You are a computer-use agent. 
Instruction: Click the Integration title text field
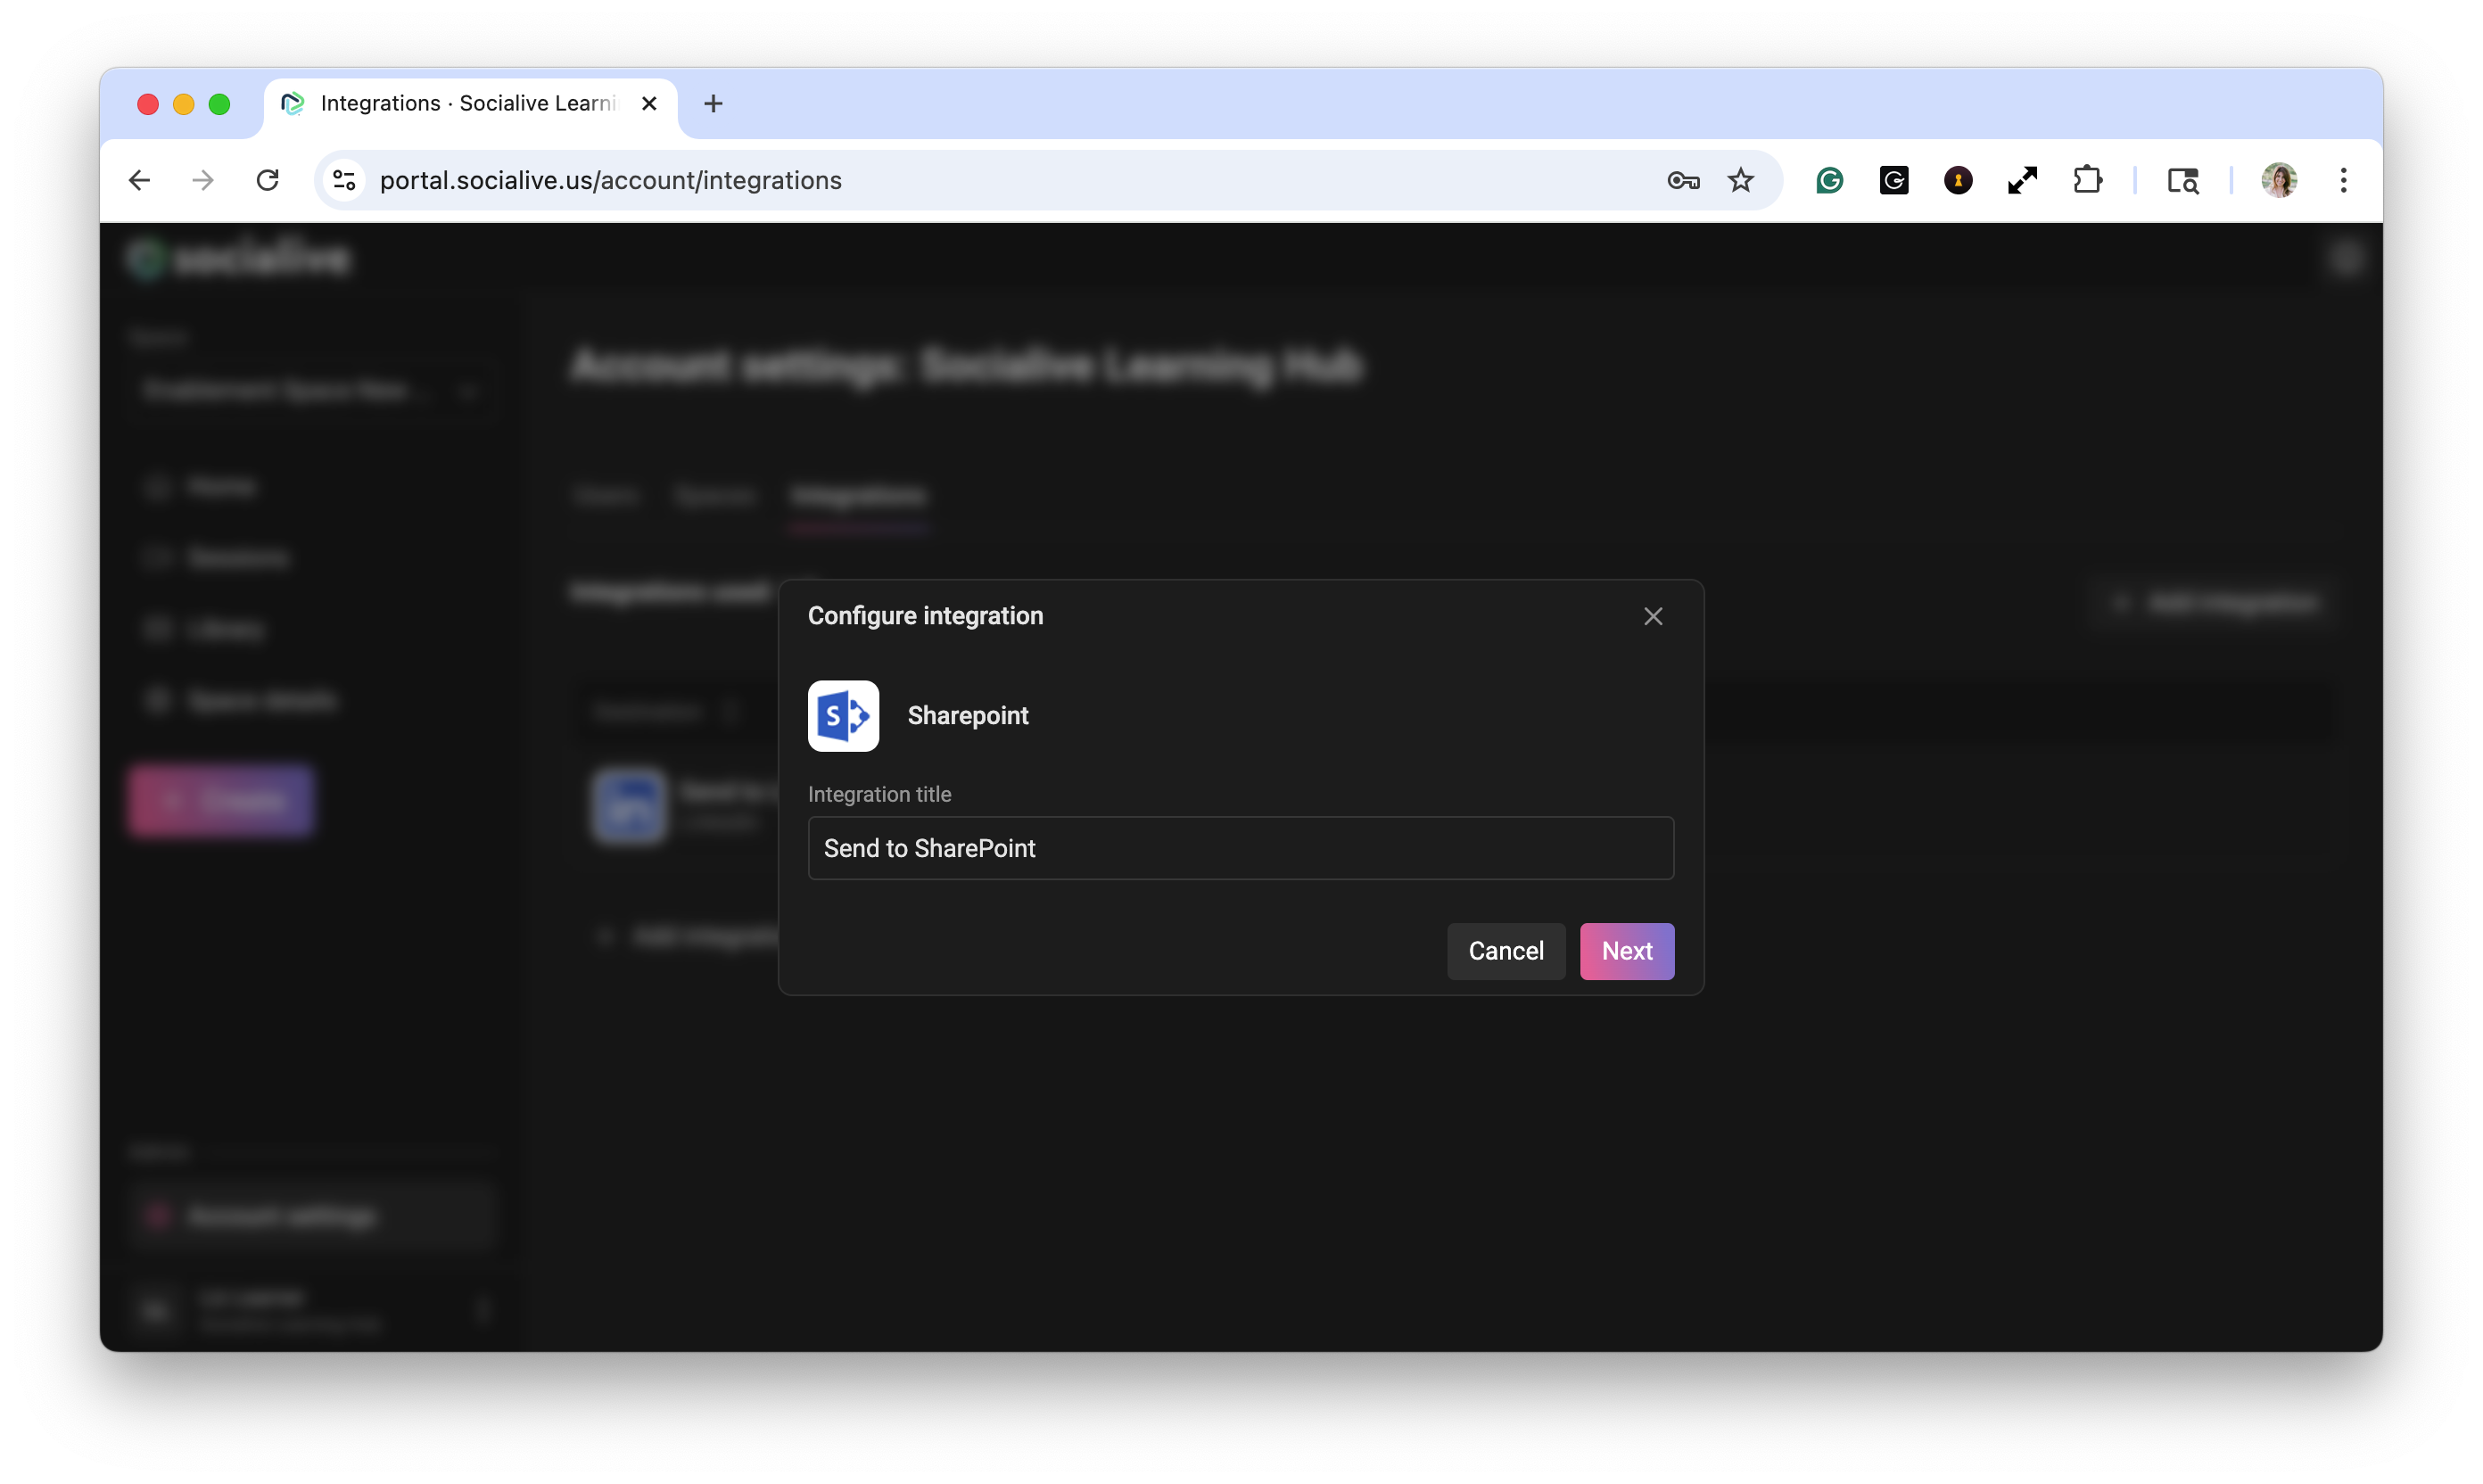(1240, 848)
